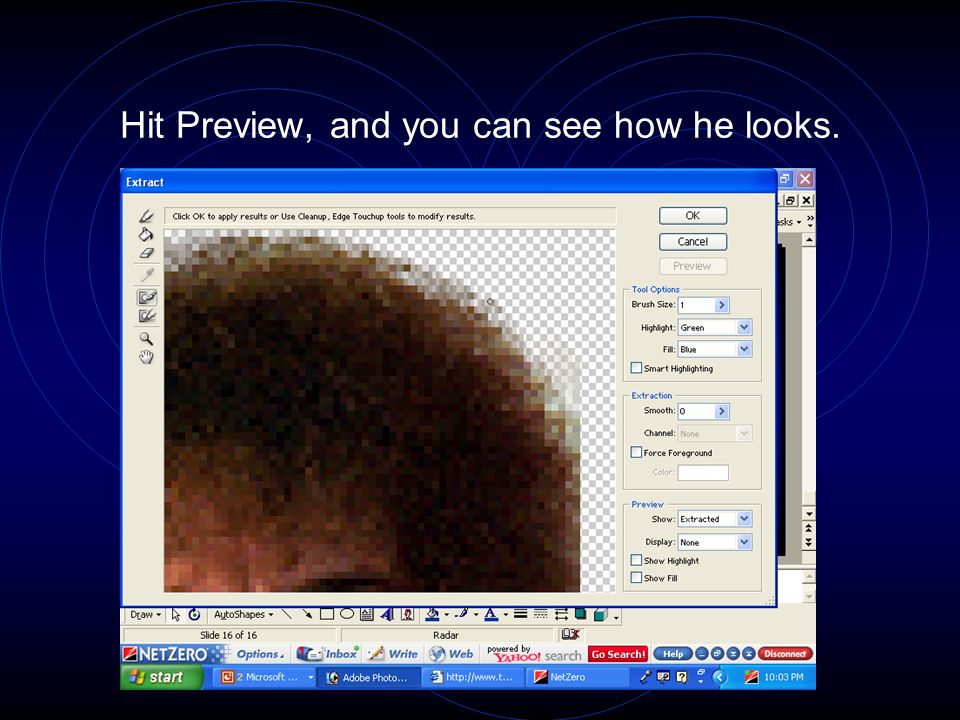Image resolution: width=960 pixels, height=720 pixels.
Task: Pick the Rectangle shape tool
Action: [x=327, y=614]
